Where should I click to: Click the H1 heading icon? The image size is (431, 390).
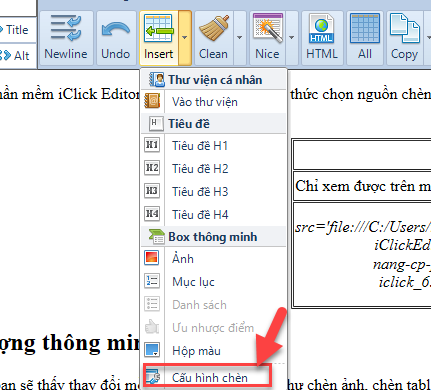[x=152, y=145]
